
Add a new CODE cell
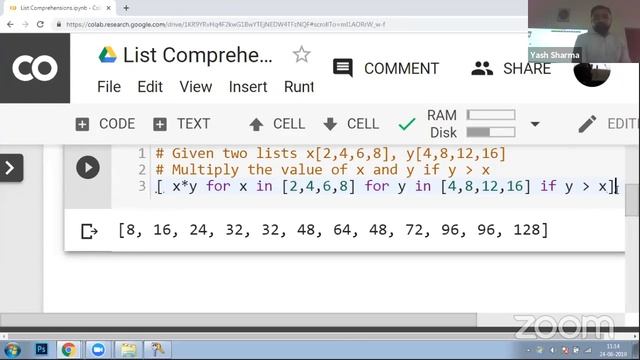click(105, 124)
